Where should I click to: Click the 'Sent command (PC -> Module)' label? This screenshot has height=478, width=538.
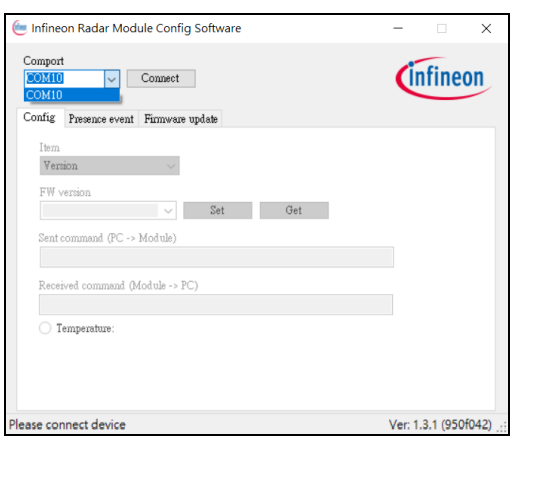(x=107, y=238)
